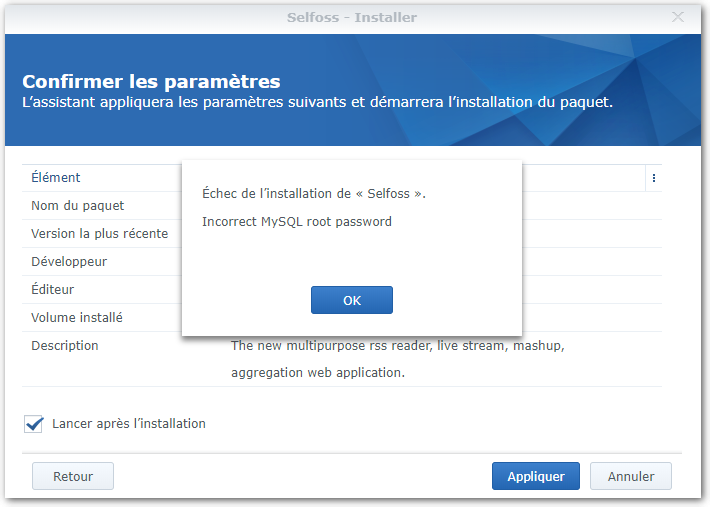
Task: Click the Élément column header
Action: (x=56, y=178)
